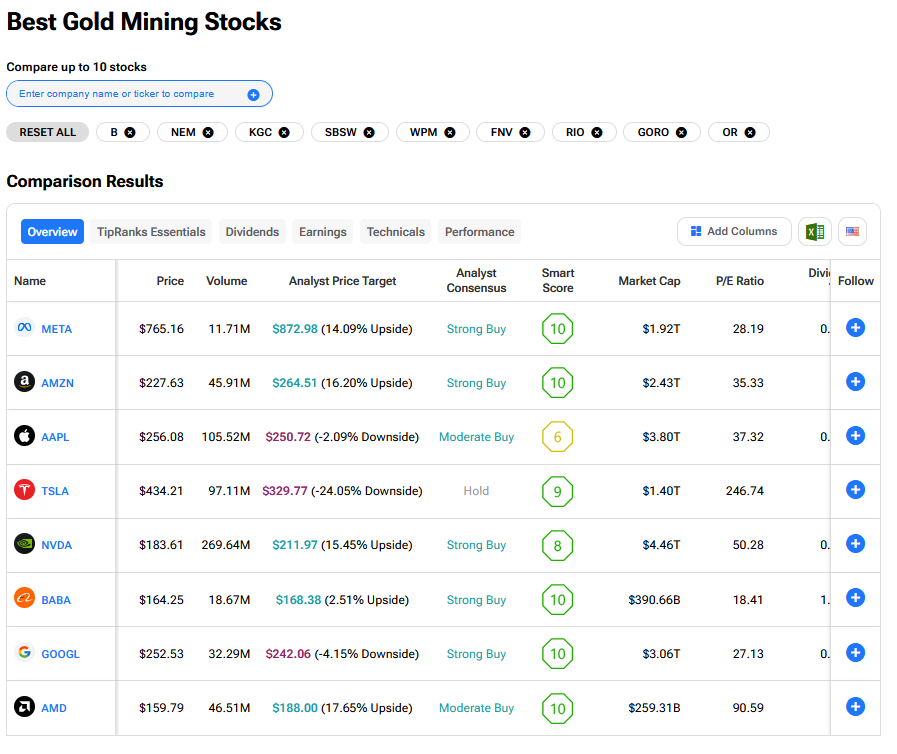Click TSLA's Smart Score 9 badge
This screenshot has width=897, height=754.
click(x=558, y=491)
